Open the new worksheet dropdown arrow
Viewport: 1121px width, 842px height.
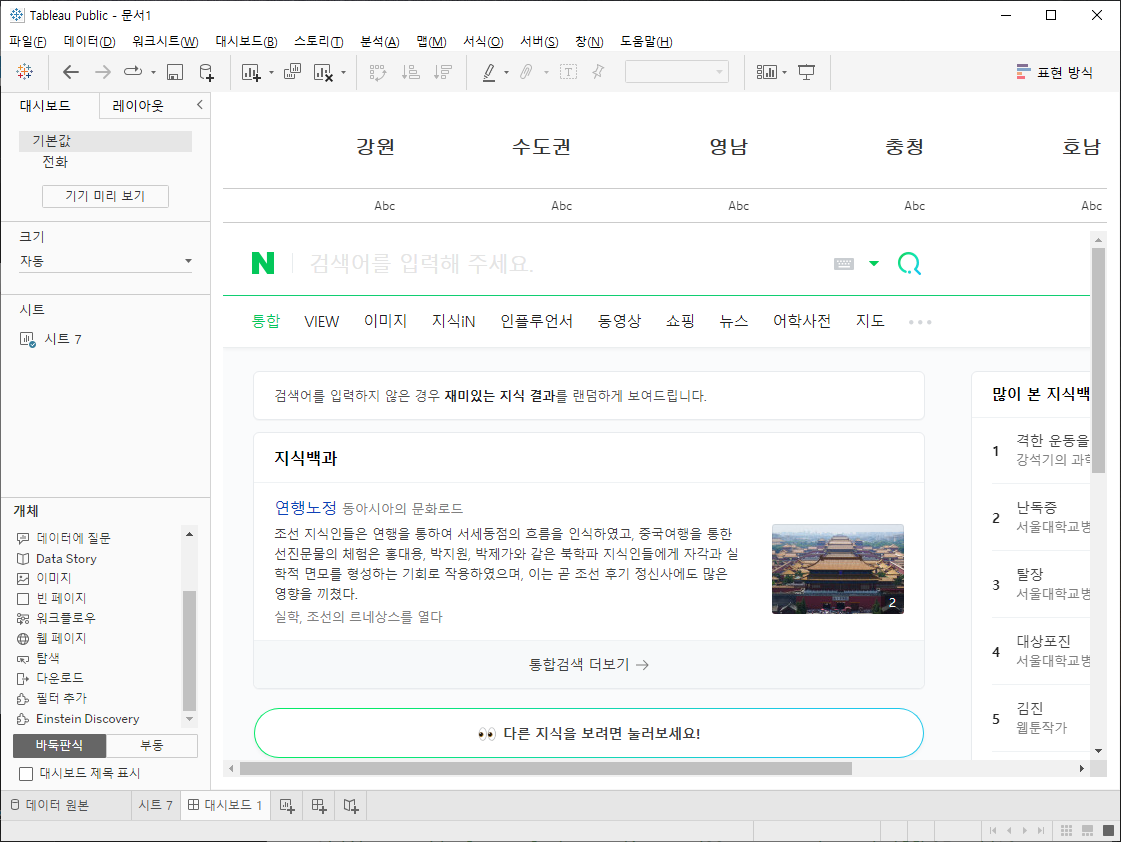272,72
